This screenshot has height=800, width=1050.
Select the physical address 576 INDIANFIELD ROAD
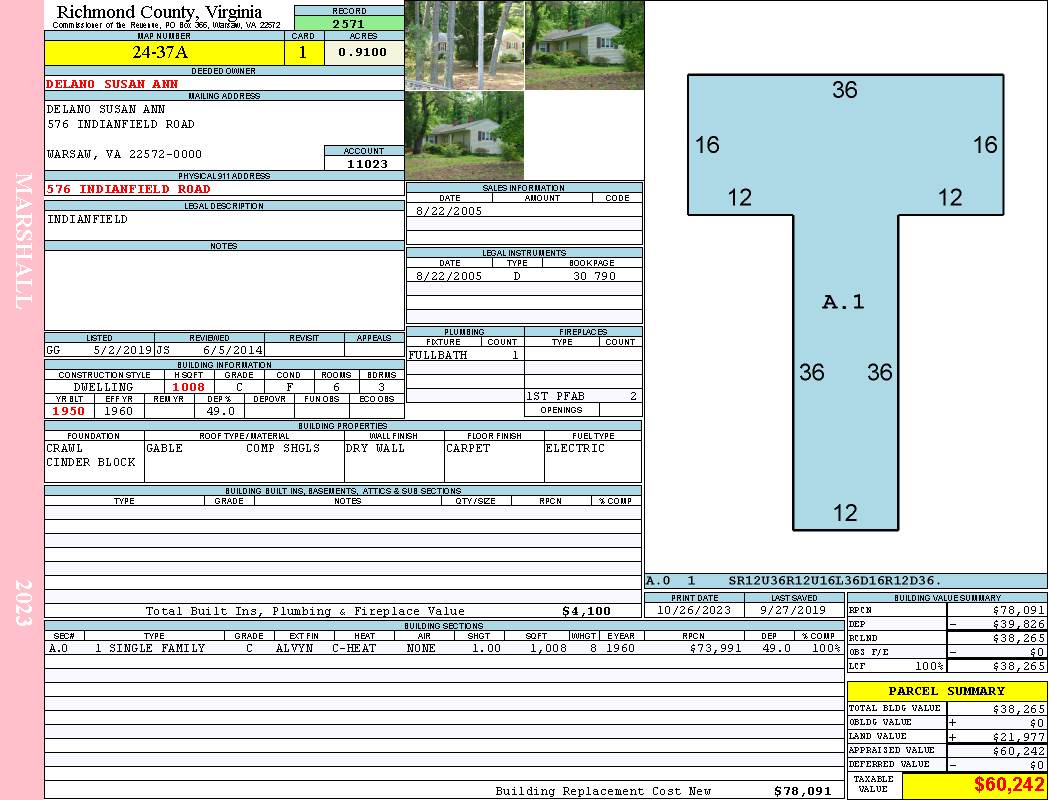coord(129,189)
